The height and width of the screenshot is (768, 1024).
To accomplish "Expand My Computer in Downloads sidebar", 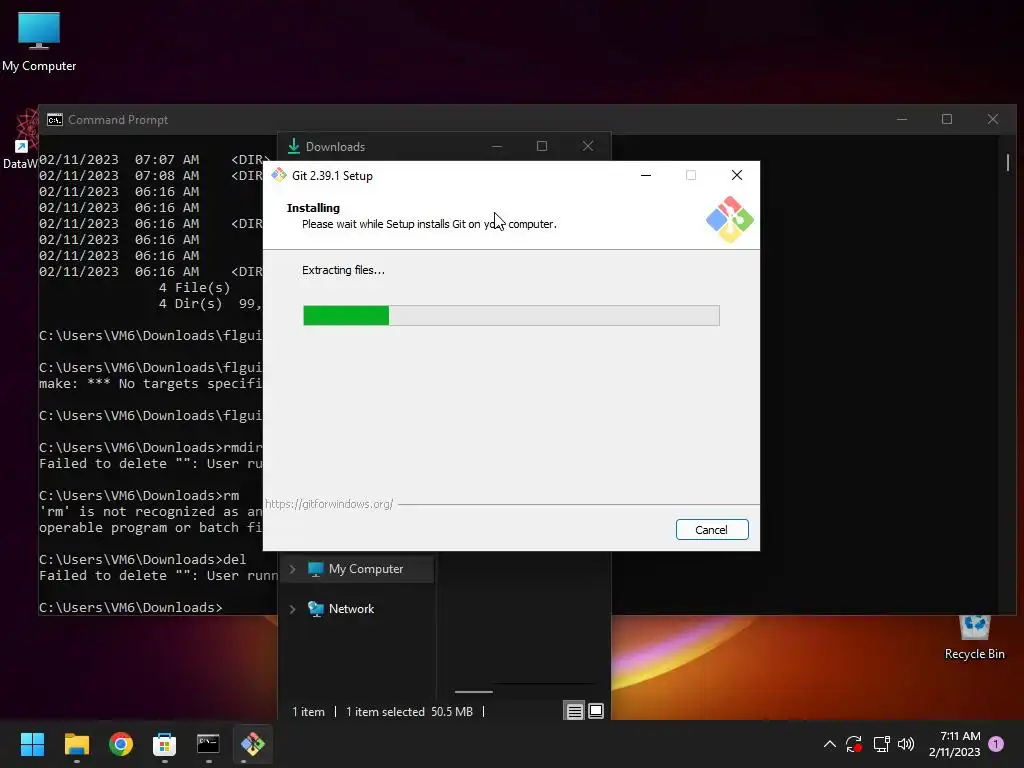I will click(x=293, y=569).
